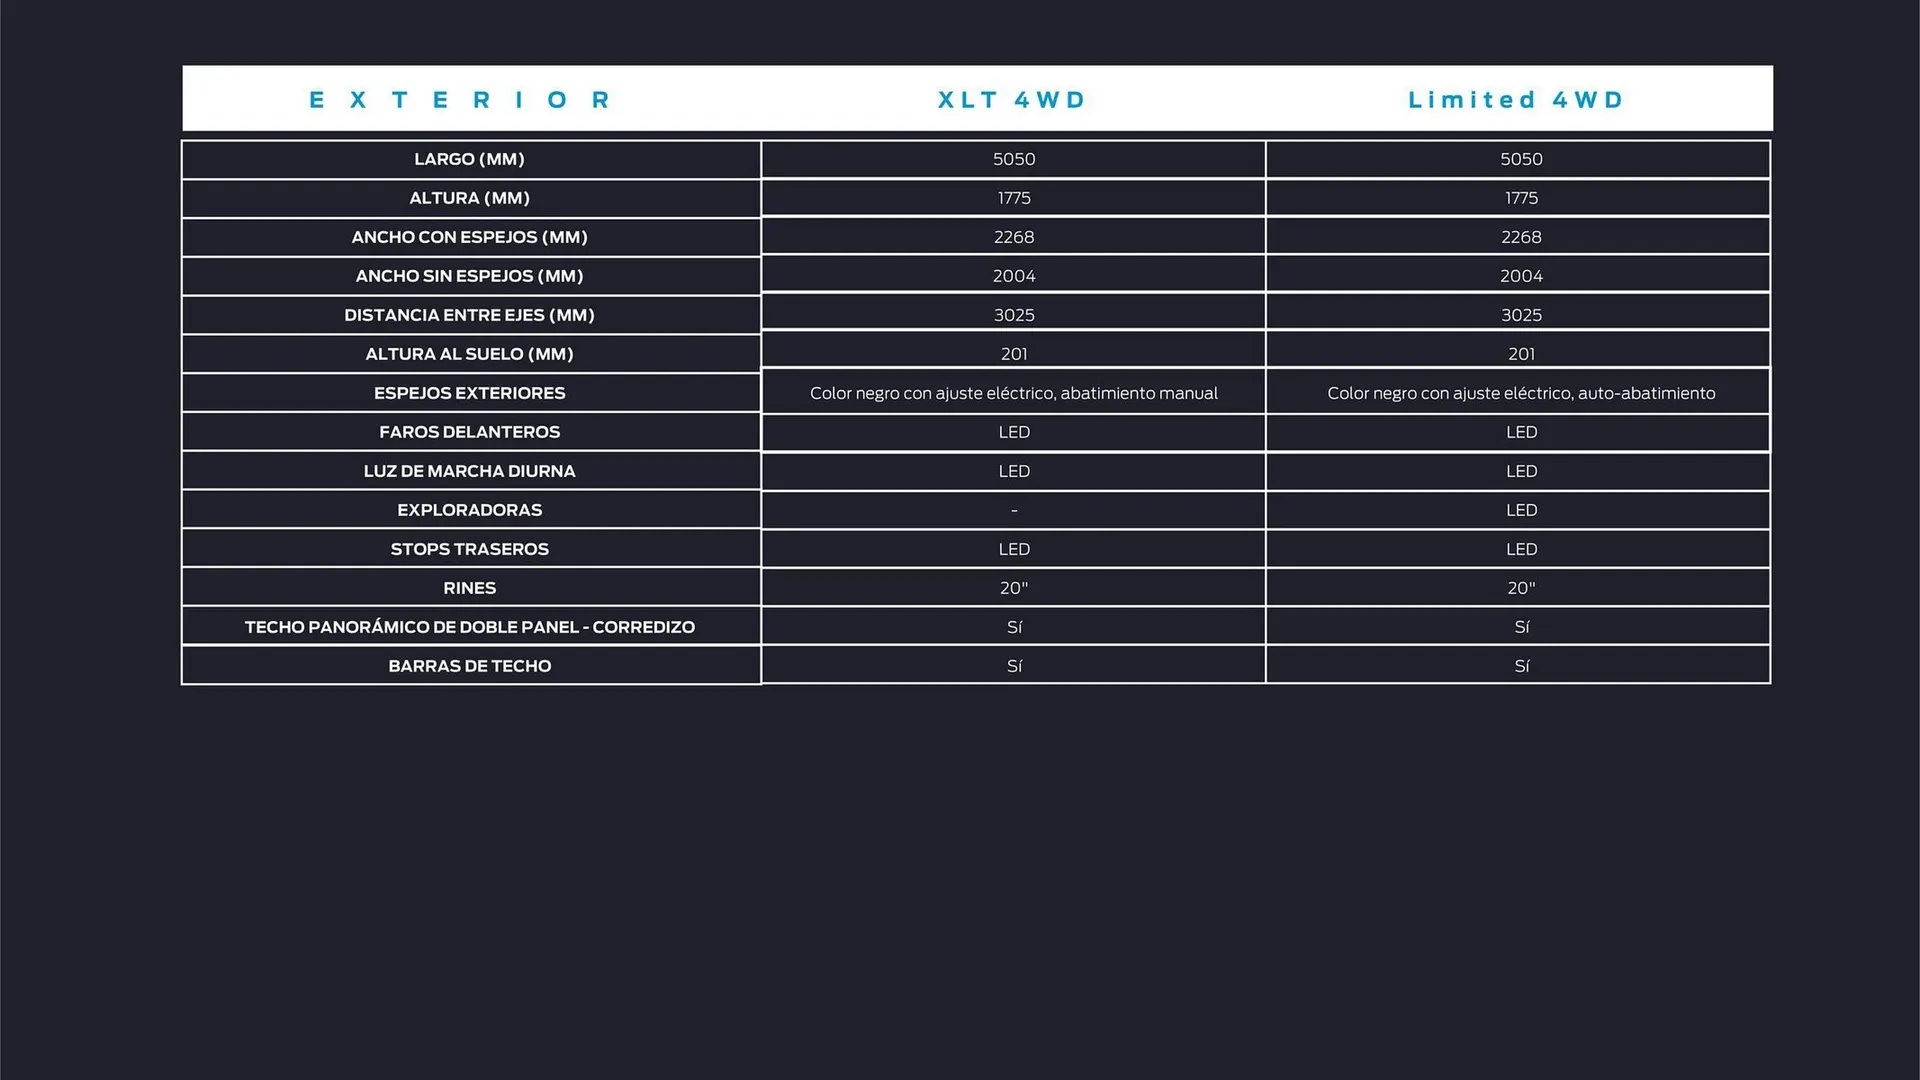Select the STOPS TRASEROS row label
This screenshot has width=1920, height=1080.
(x=469, y=549)
